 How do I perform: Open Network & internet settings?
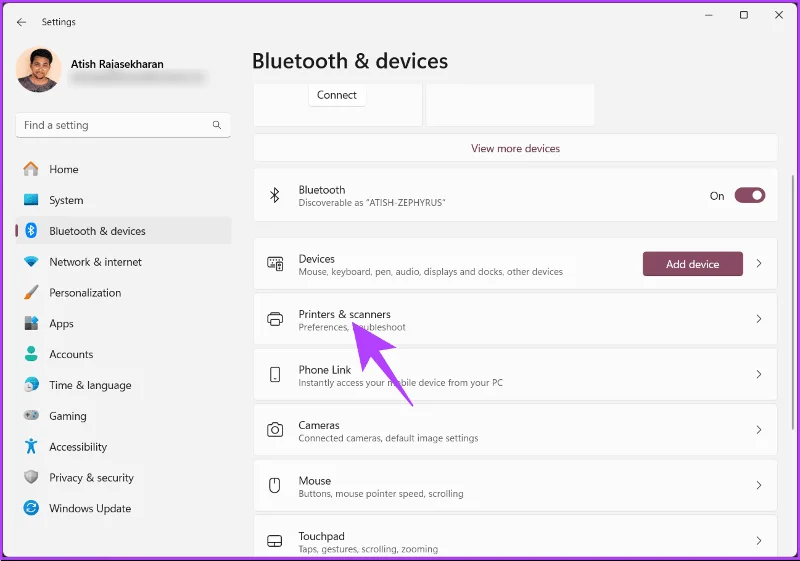coord(123,262)
